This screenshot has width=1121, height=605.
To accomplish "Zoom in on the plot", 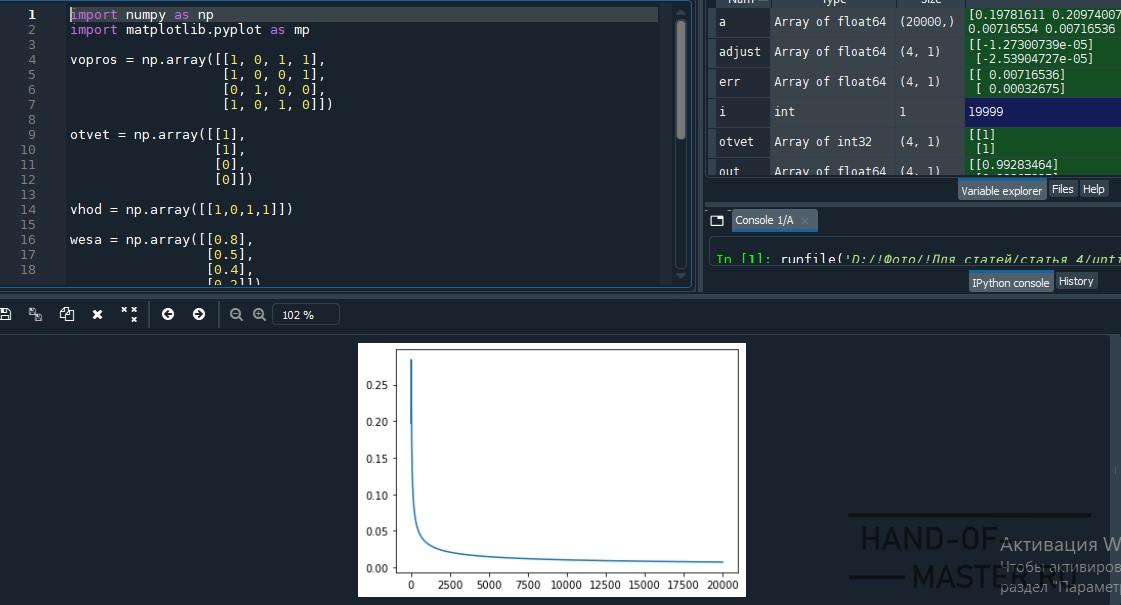I will click(x=259, y=314).
